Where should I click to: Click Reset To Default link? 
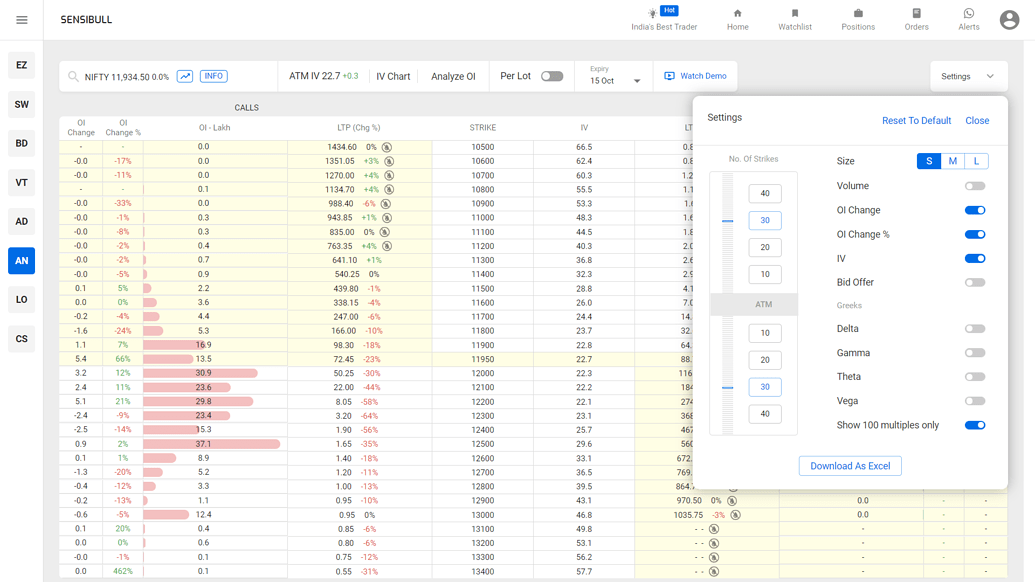tap(916, 120)
